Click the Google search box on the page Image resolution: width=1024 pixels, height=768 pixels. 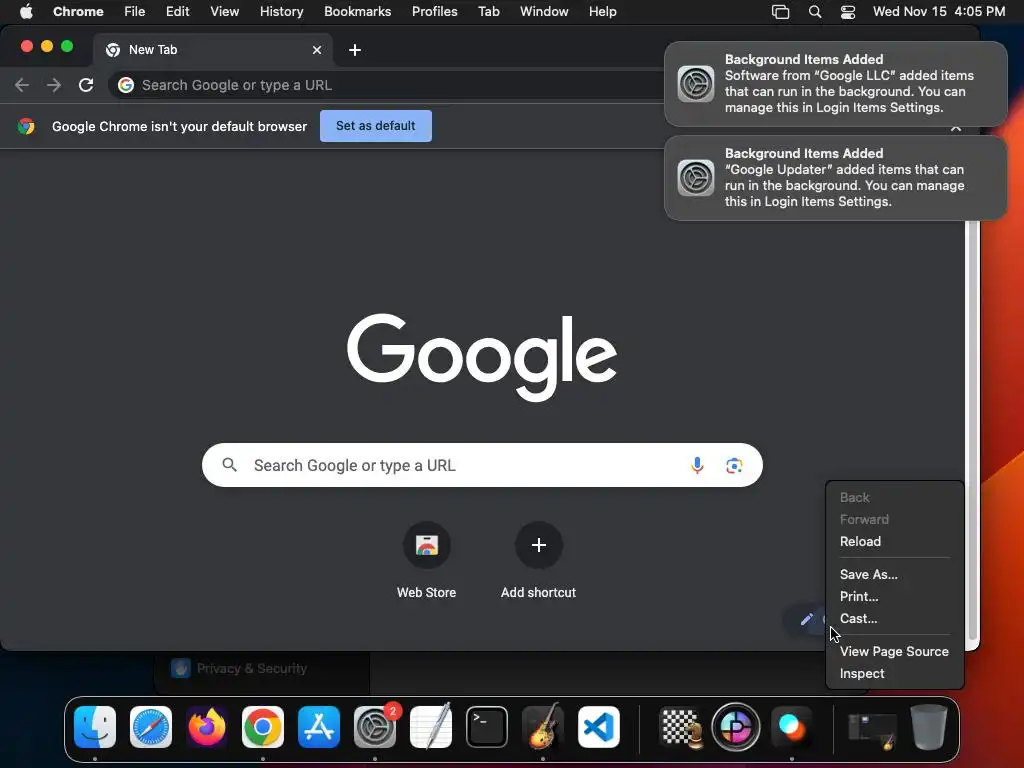click(x=482, y=465)
